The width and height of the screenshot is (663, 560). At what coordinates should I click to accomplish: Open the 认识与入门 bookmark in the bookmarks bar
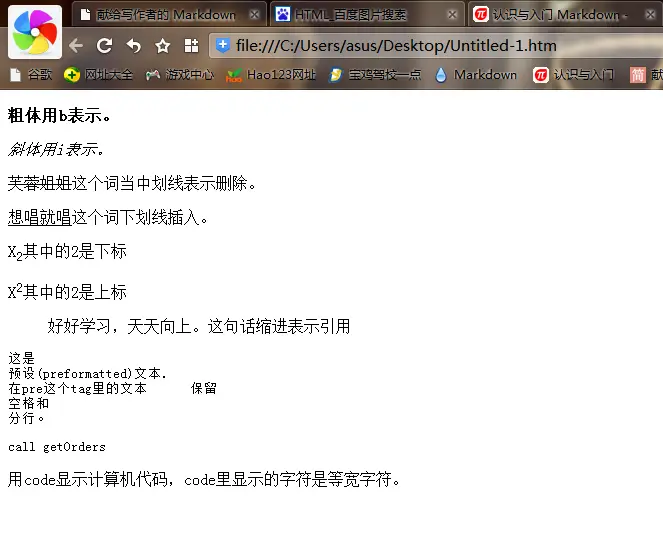[x=573, y=75]
